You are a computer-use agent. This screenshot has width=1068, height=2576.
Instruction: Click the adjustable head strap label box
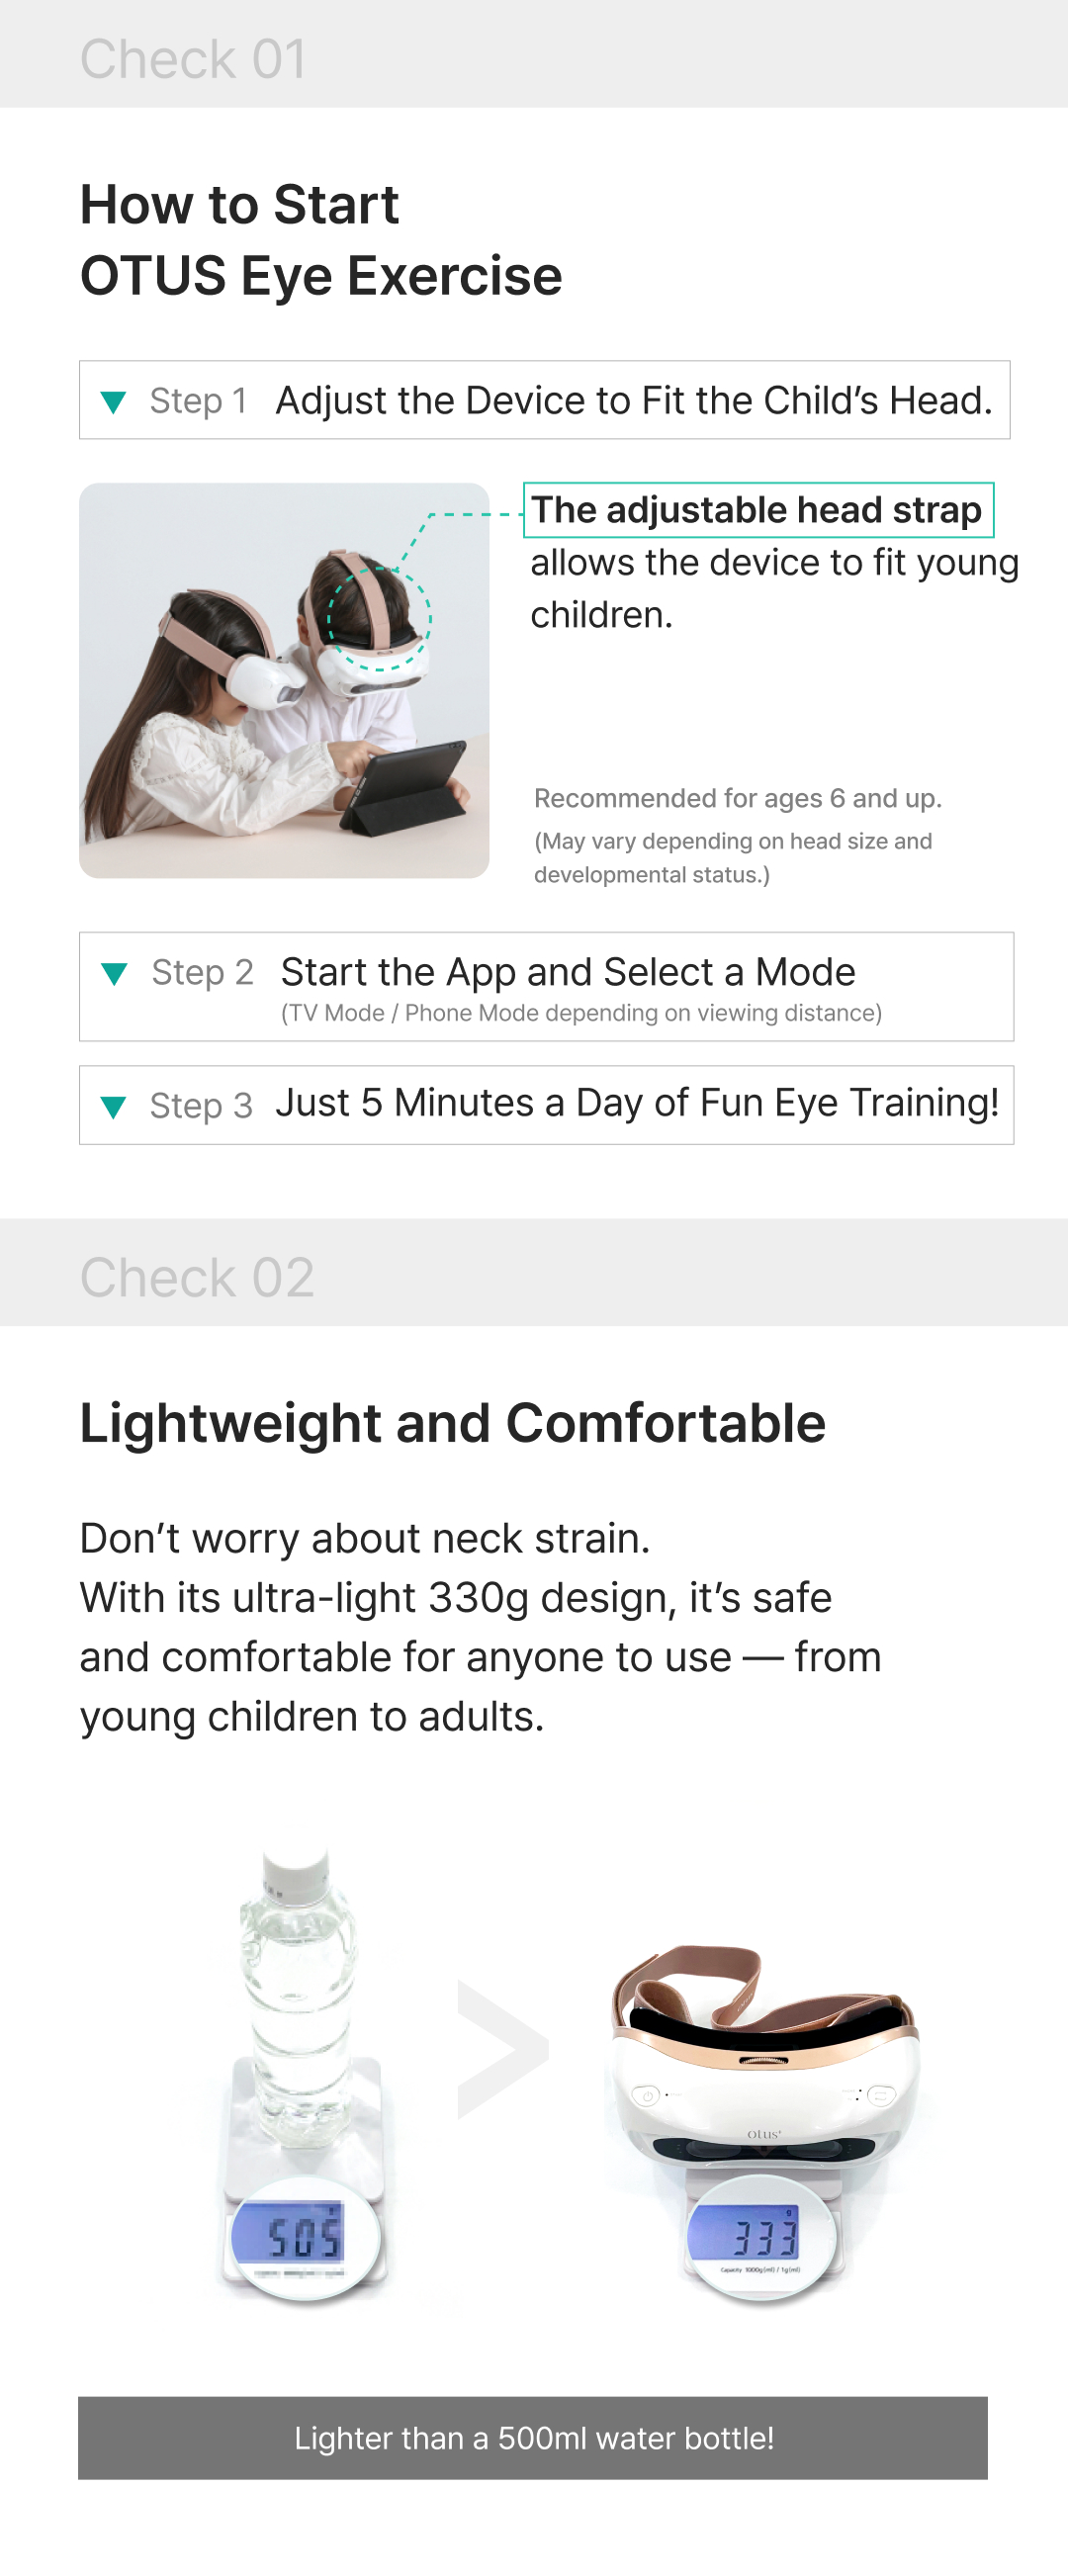(758, 510)
